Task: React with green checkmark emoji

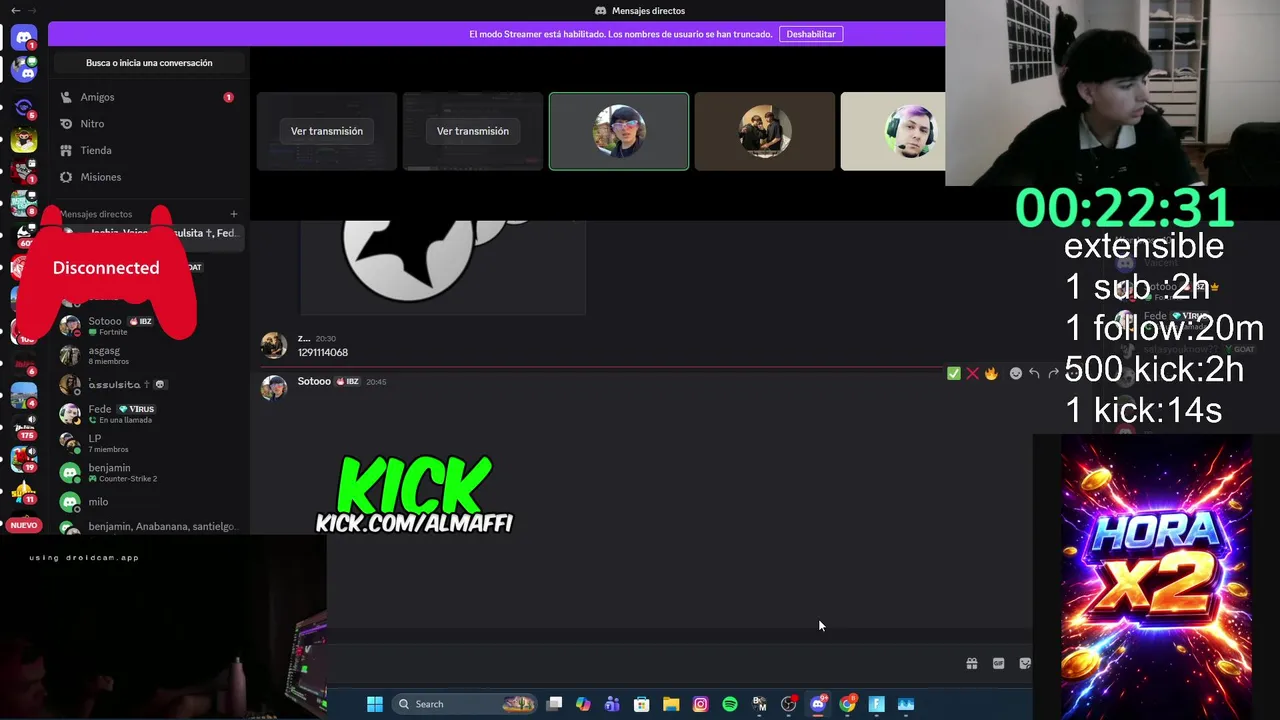Action: click(954, 373)
